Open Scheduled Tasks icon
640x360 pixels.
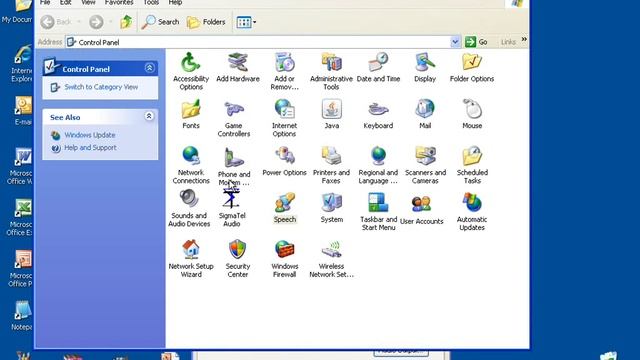coord(472,156)
